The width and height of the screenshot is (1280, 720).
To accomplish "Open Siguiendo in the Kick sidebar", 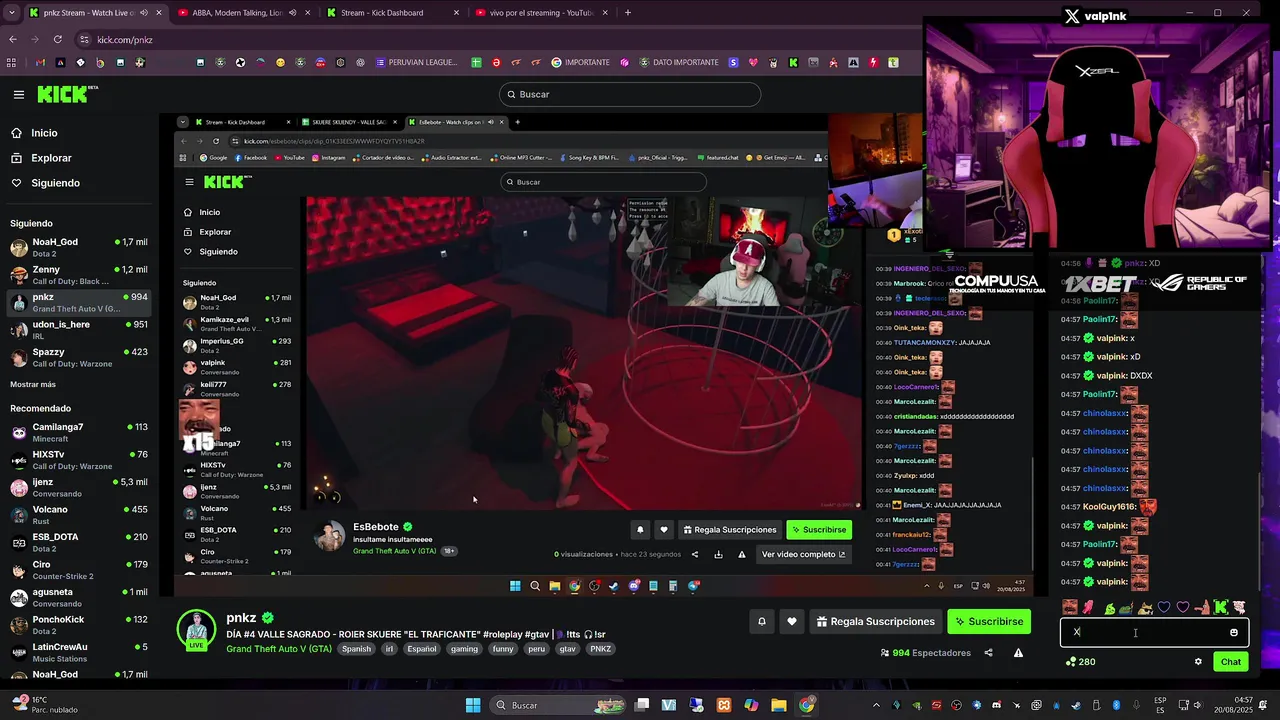I will point(55,183).
